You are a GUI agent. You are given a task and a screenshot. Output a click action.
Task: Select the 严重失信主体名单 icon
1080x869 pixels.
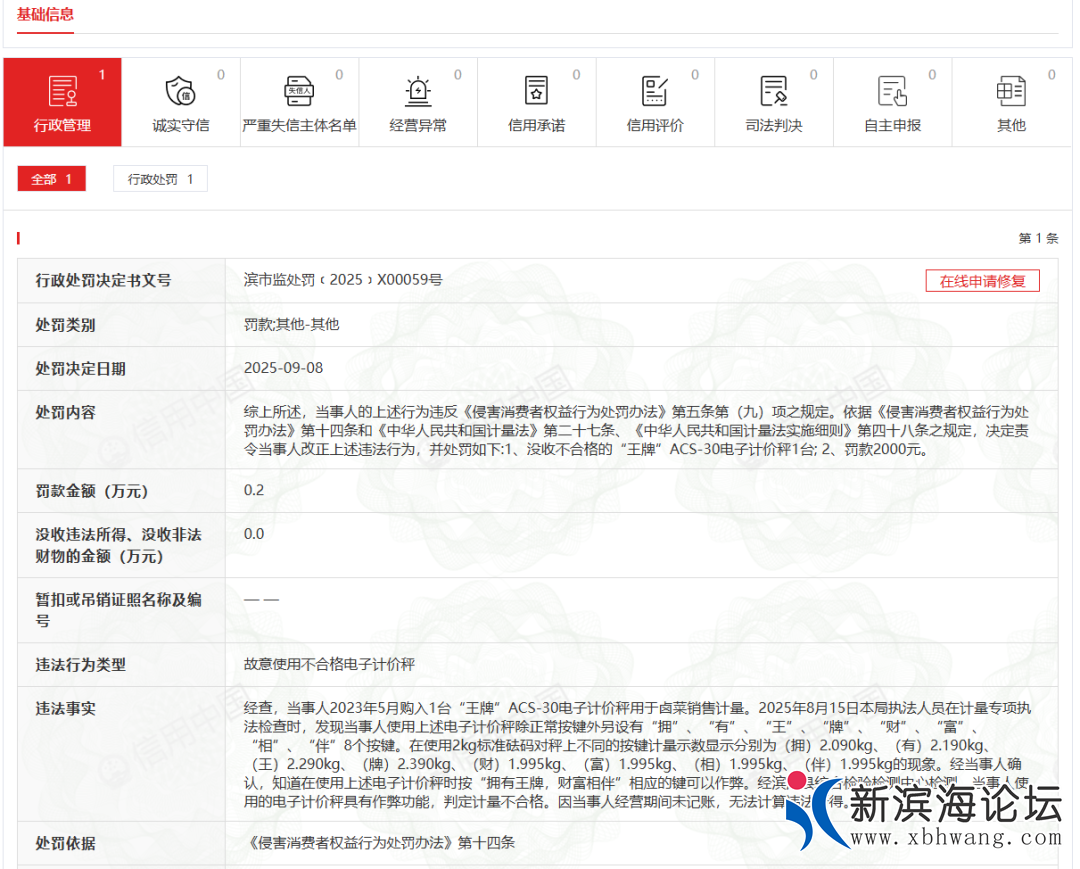coord(299,91)
